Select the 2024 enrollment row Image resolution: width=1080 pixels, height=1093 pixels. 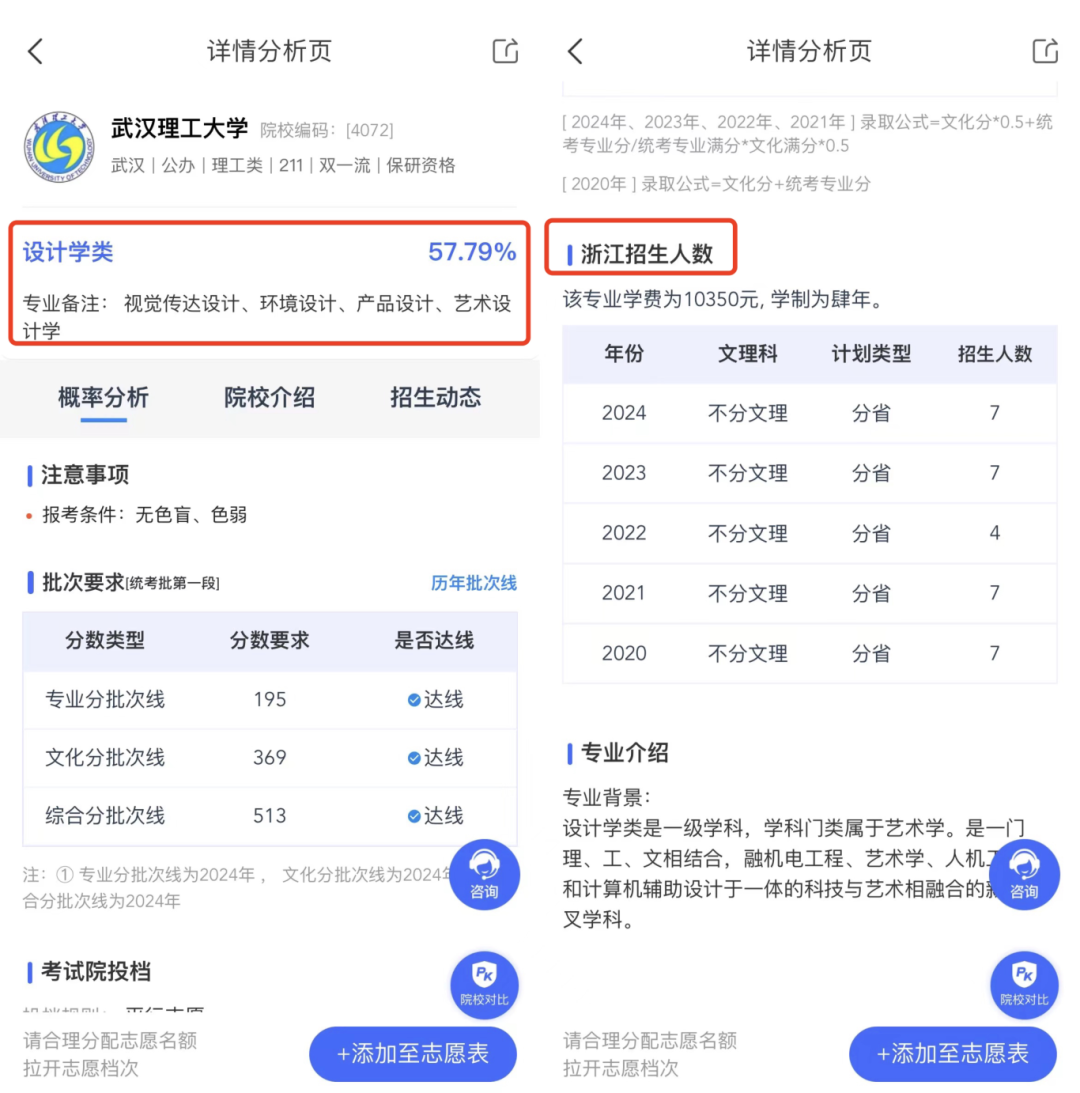809,413
